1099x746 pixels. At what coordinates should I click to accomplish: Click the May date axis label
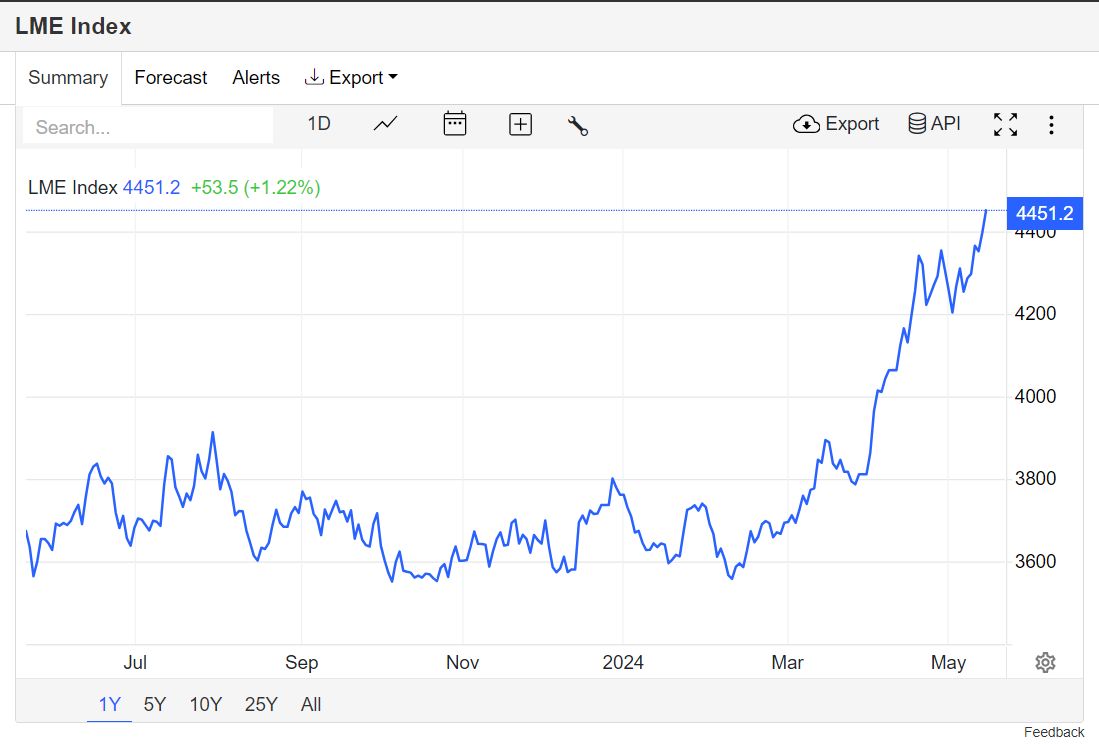(x=948, y=663)
